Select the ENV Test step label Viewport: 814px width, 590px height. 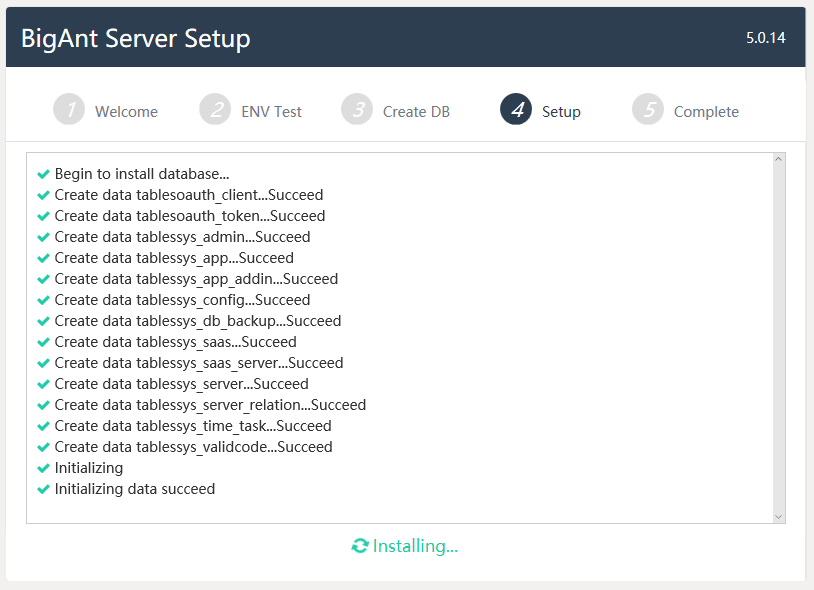point(272,112)
